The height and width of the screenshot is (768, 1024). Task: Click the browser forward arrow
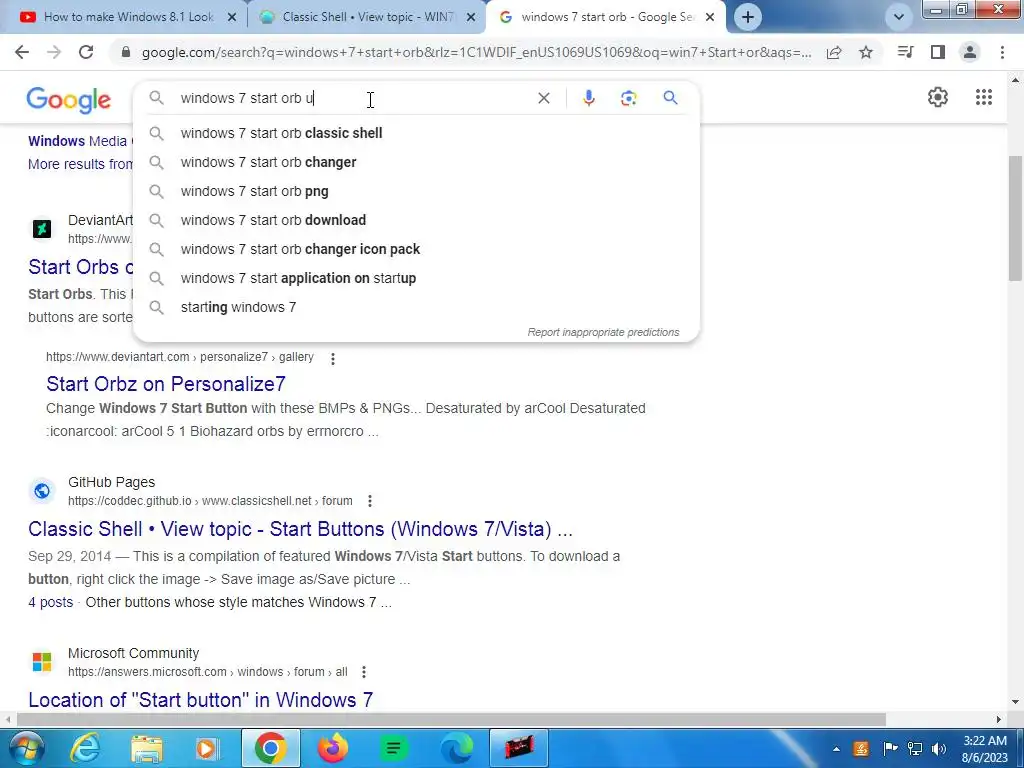pyautogui.click(x=54, y=52)
